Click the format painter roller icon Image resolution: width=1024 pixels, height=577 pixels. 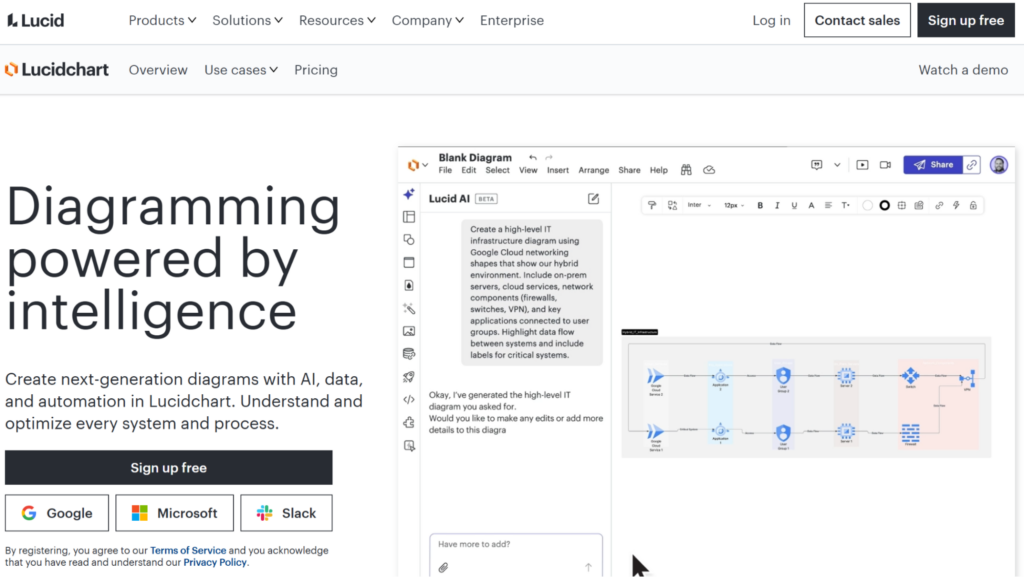point(652,205)
